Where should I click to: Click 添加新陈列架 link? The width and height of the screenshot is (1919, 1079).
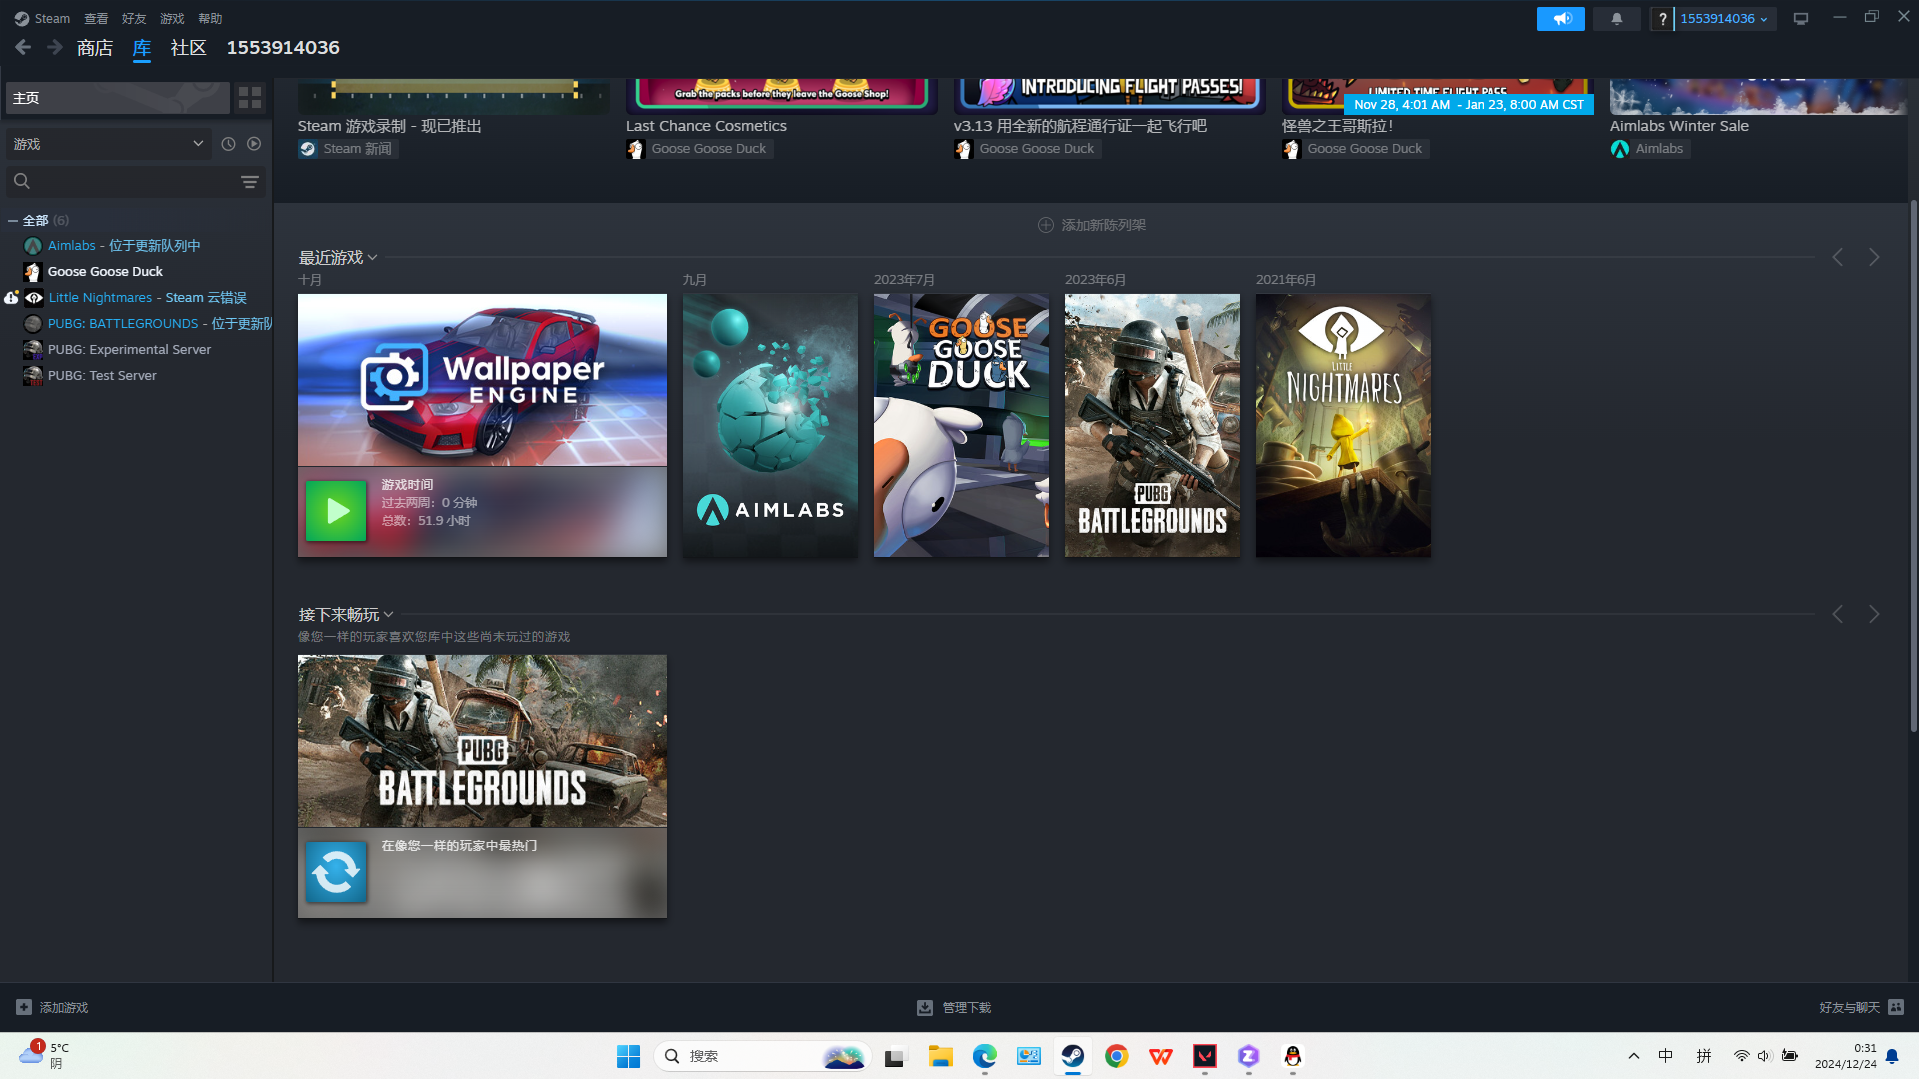pos(1104,225)
